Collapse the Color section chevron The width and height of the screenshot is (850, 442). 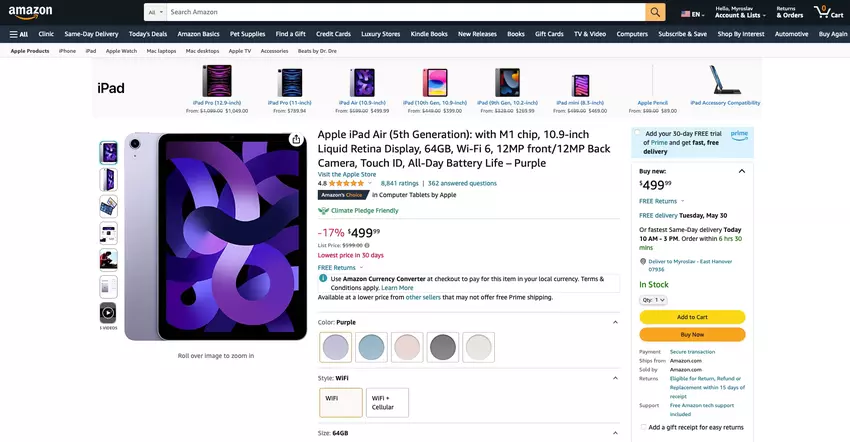pyautogui.click(x=615, y=322)
